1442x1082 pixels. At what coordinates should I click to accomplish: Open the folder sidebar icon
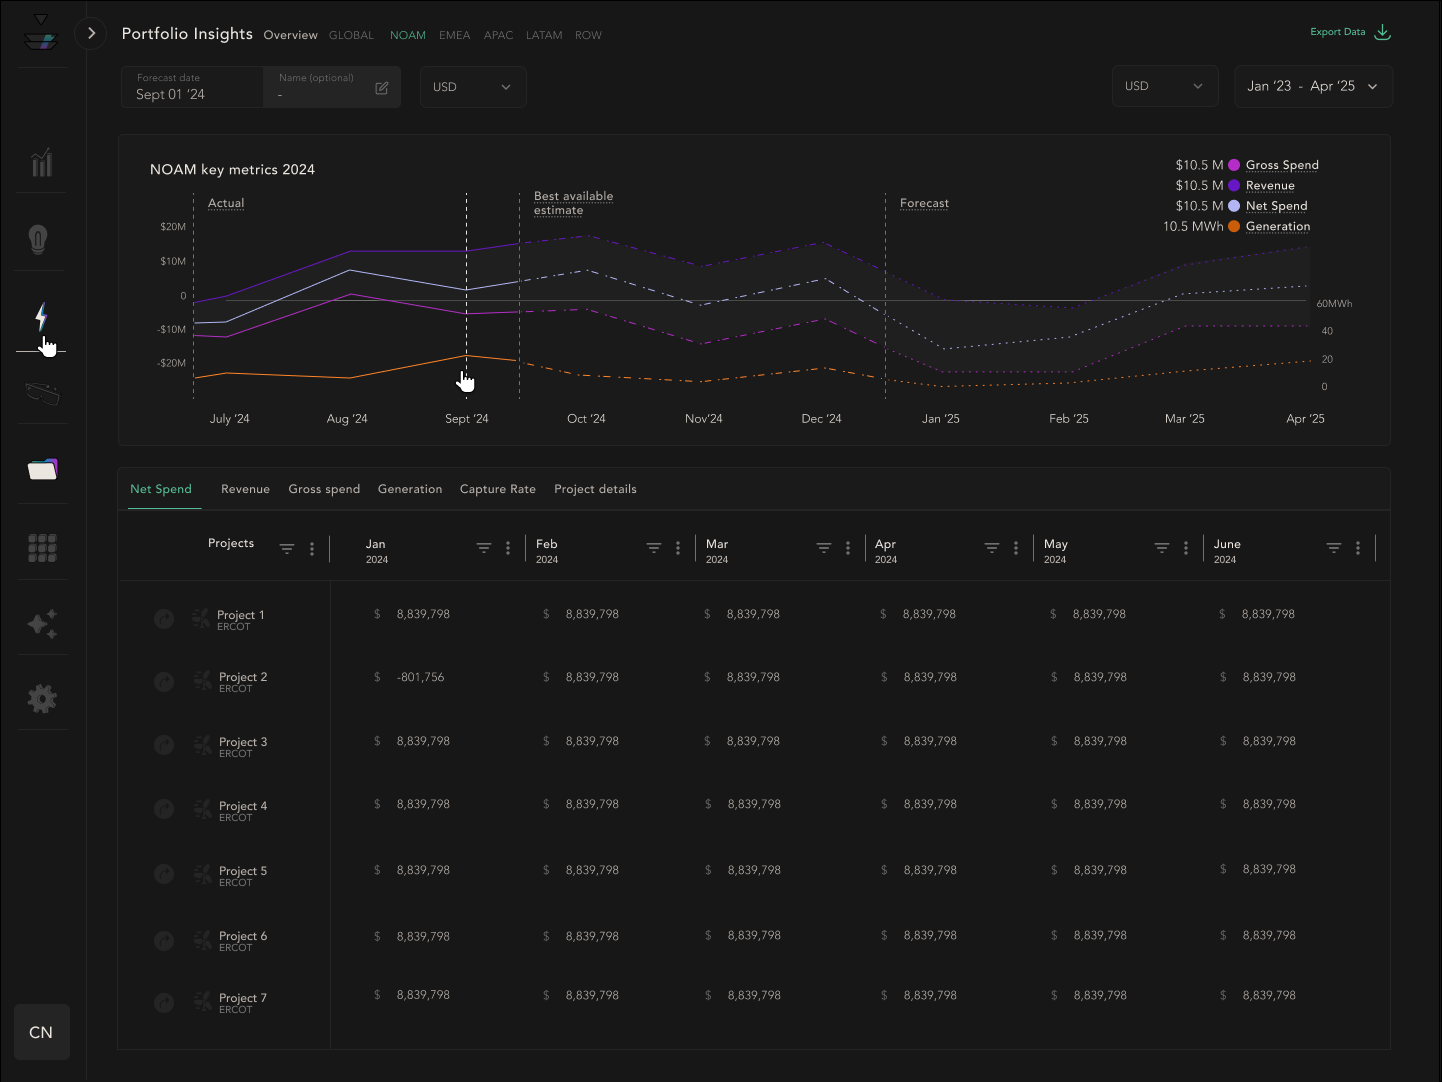[42, 469]
